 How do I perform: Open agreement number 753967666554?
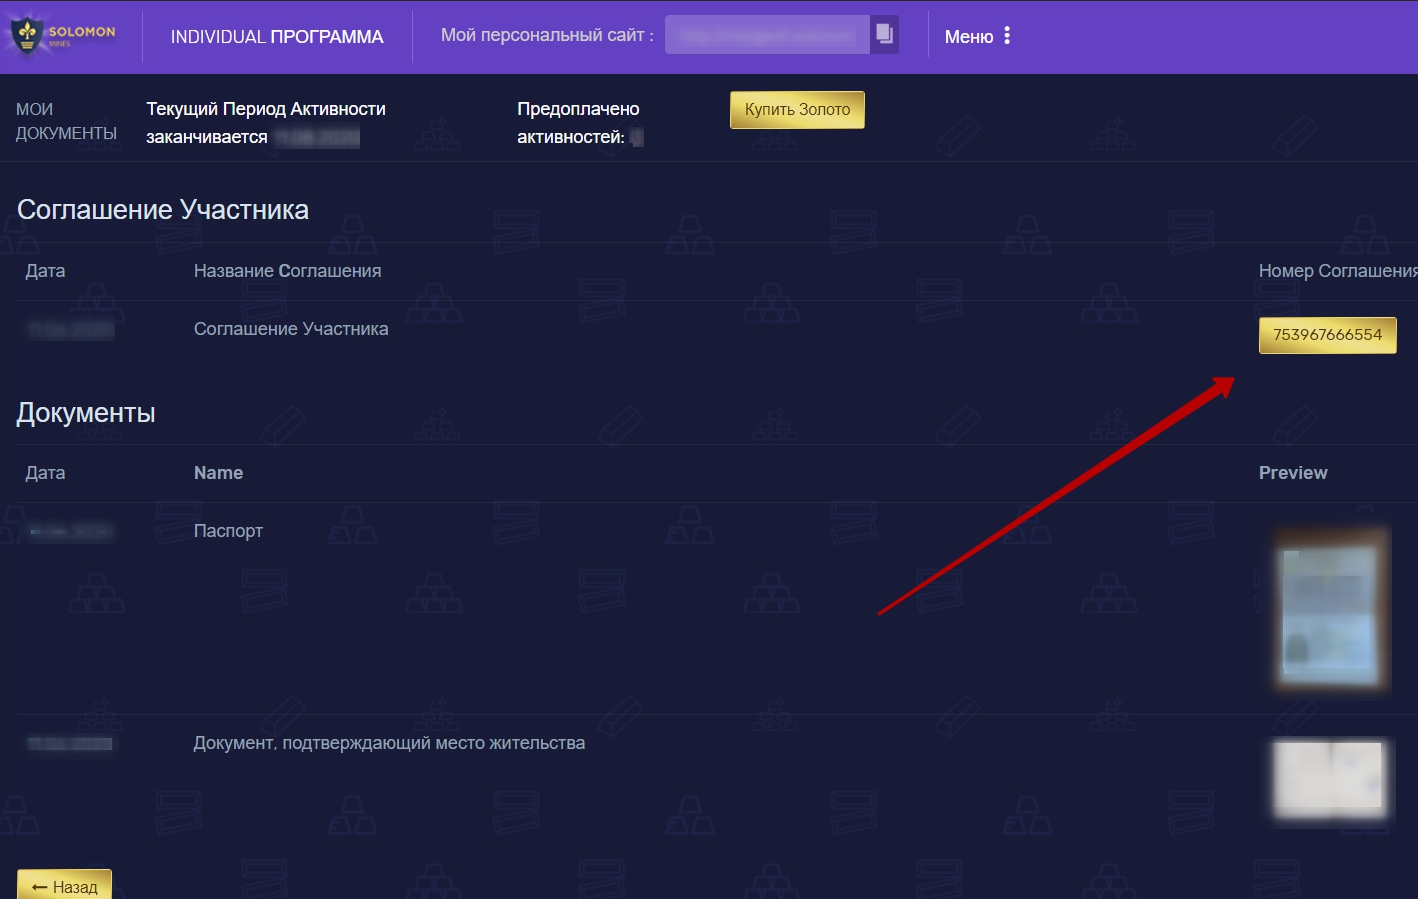click(1327, 335)
